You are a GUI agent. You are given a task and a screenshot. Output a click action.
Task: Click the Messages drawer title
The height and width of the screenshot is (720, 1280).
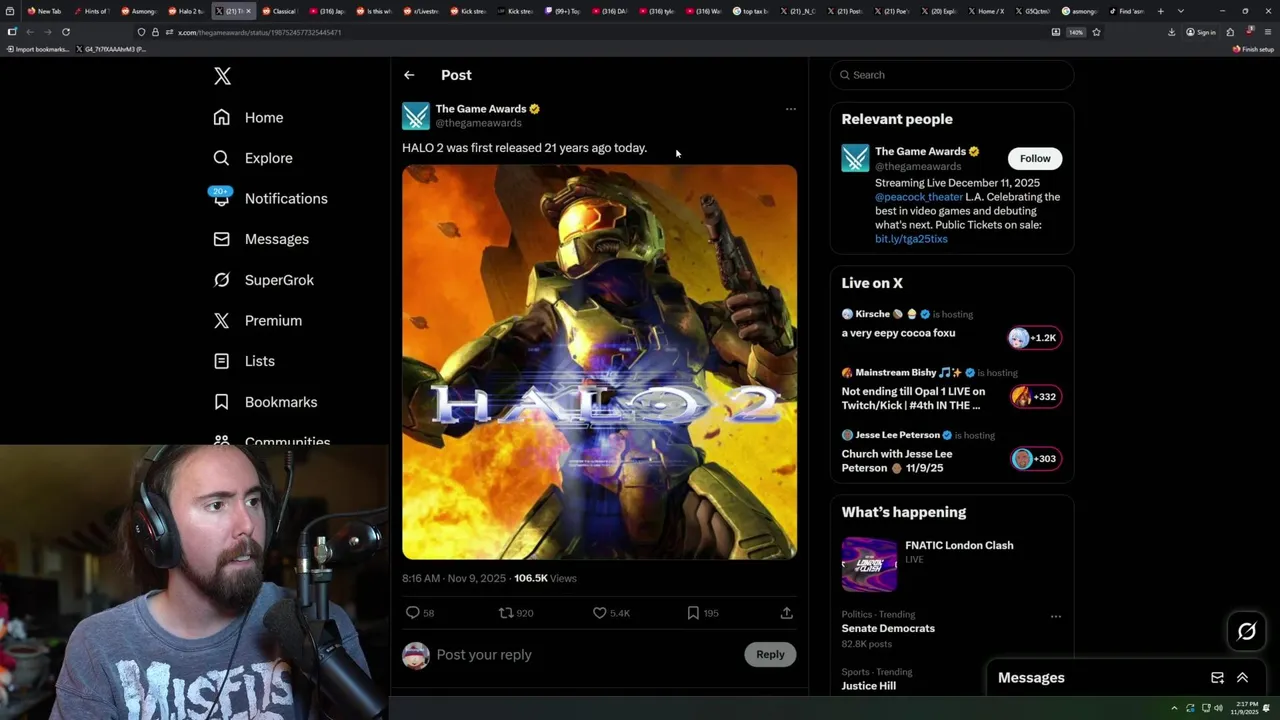(x=1031, y=678)
